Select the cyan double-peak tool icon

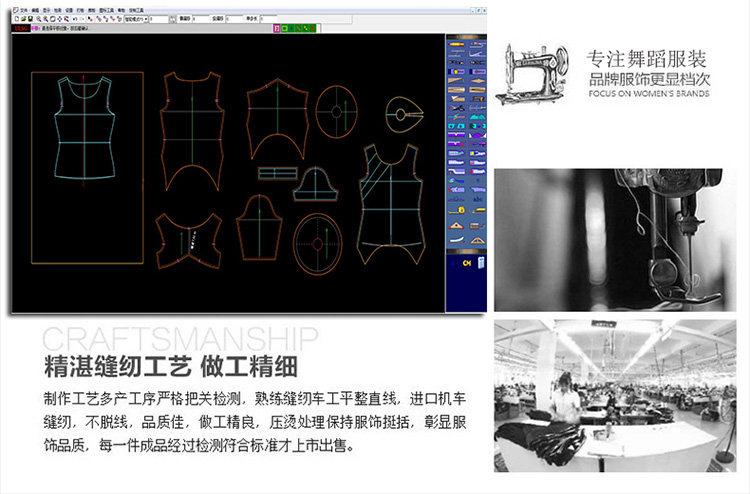(478, 117)
